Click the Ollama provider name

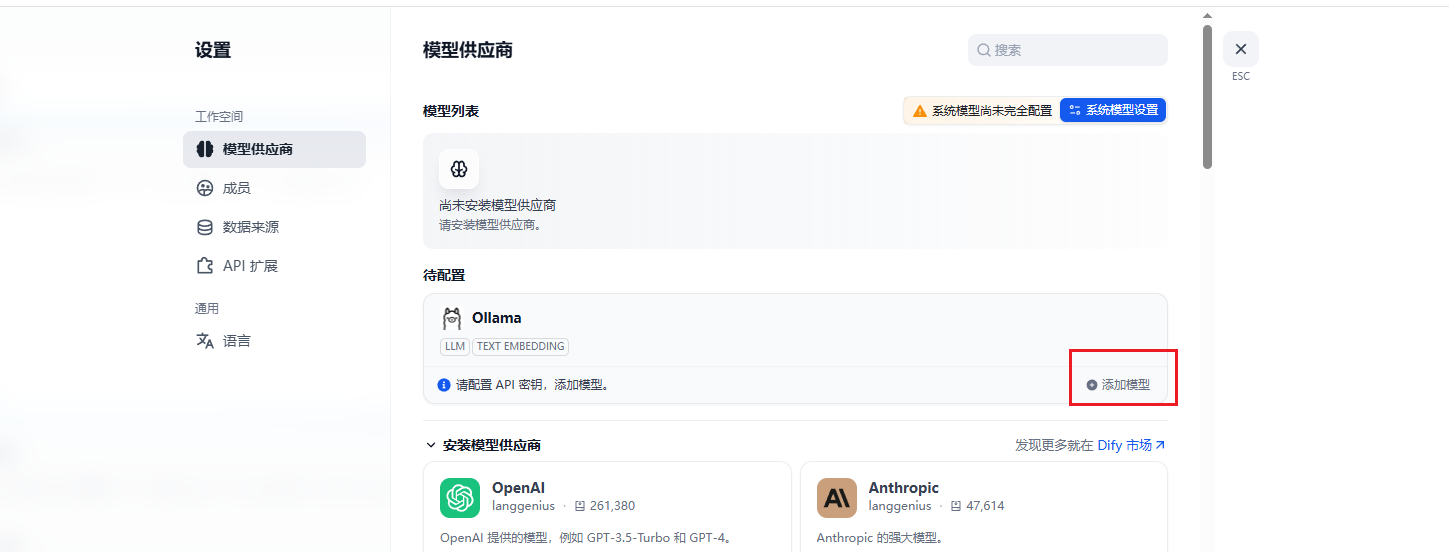point(496,318)
